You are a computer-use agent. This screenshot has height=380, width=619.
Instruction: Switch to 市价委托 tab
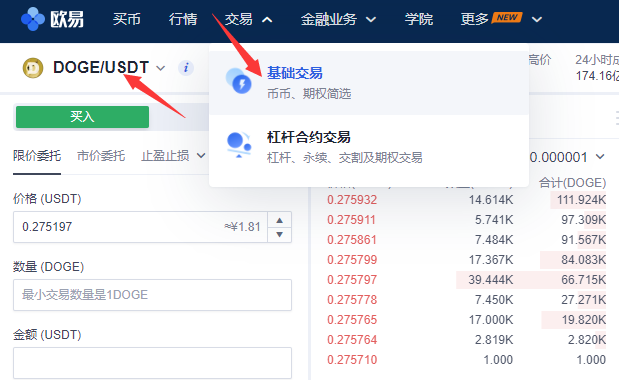[x=101, y=156]
